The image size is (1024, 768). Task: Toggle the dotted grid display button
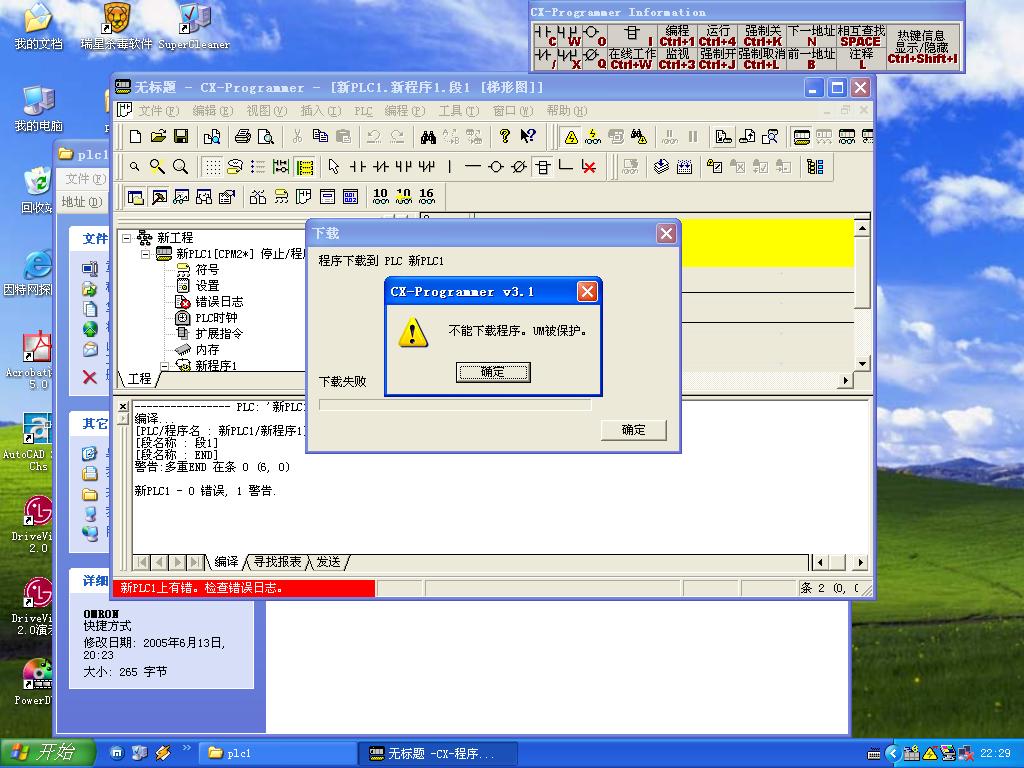point(212,167)
